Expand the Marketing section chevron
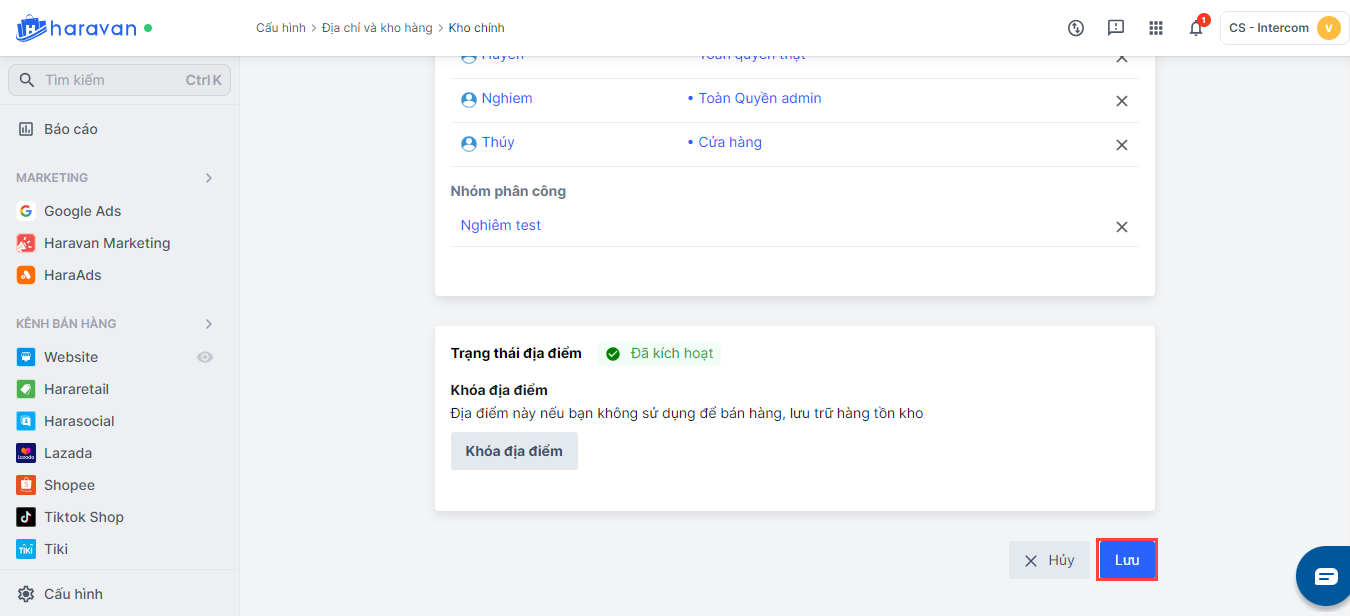This screenshot has width=1350, height=616. 209,178
